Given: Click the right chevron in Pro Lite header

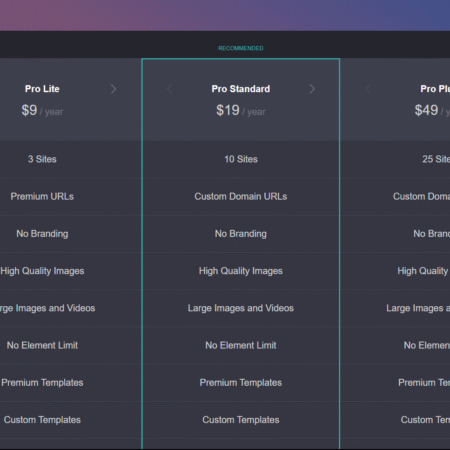Looking at the screenshot, I should pyautogui.click(x=113, y=89).
